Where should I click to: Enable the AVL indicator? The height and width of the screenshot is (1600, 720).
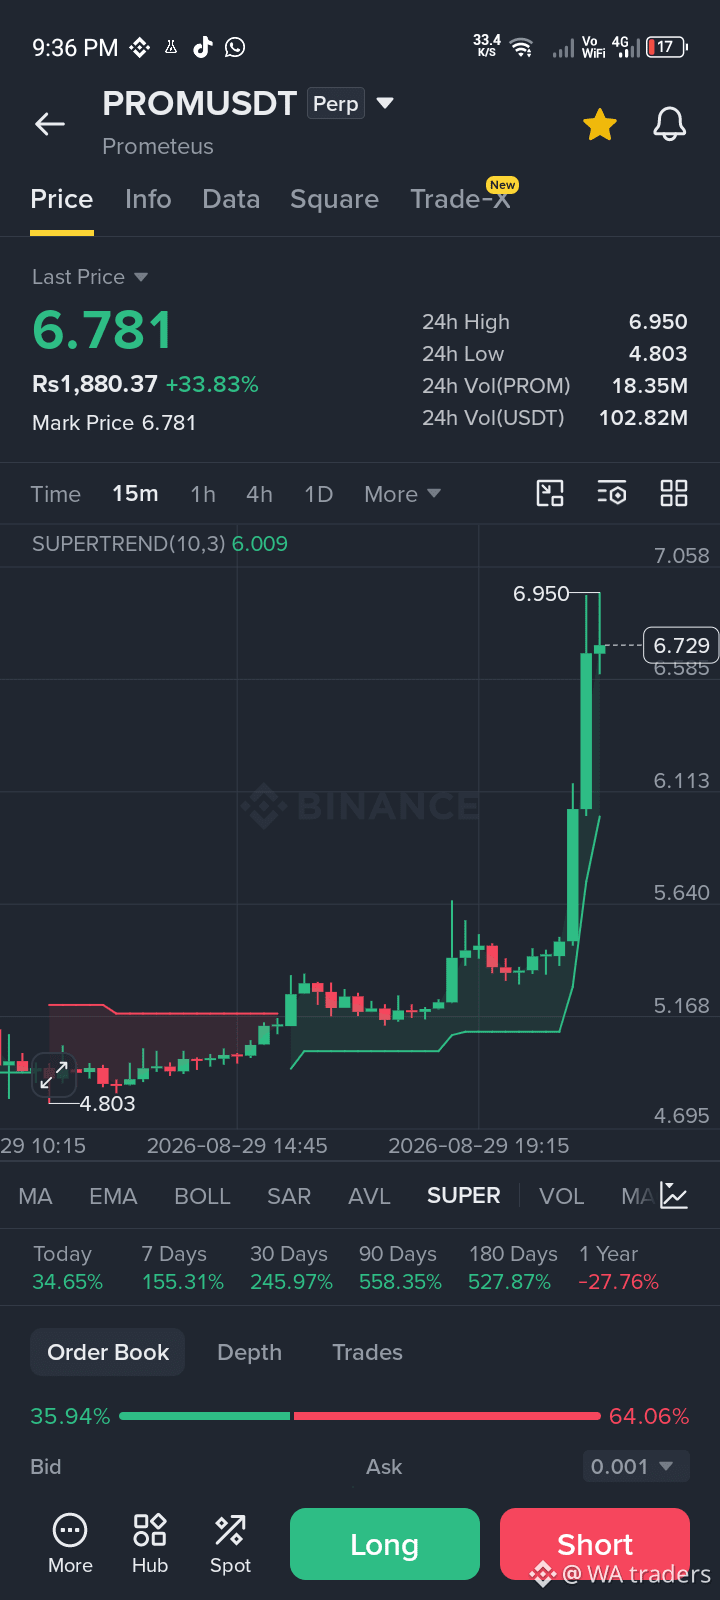tap(369, 1196)
